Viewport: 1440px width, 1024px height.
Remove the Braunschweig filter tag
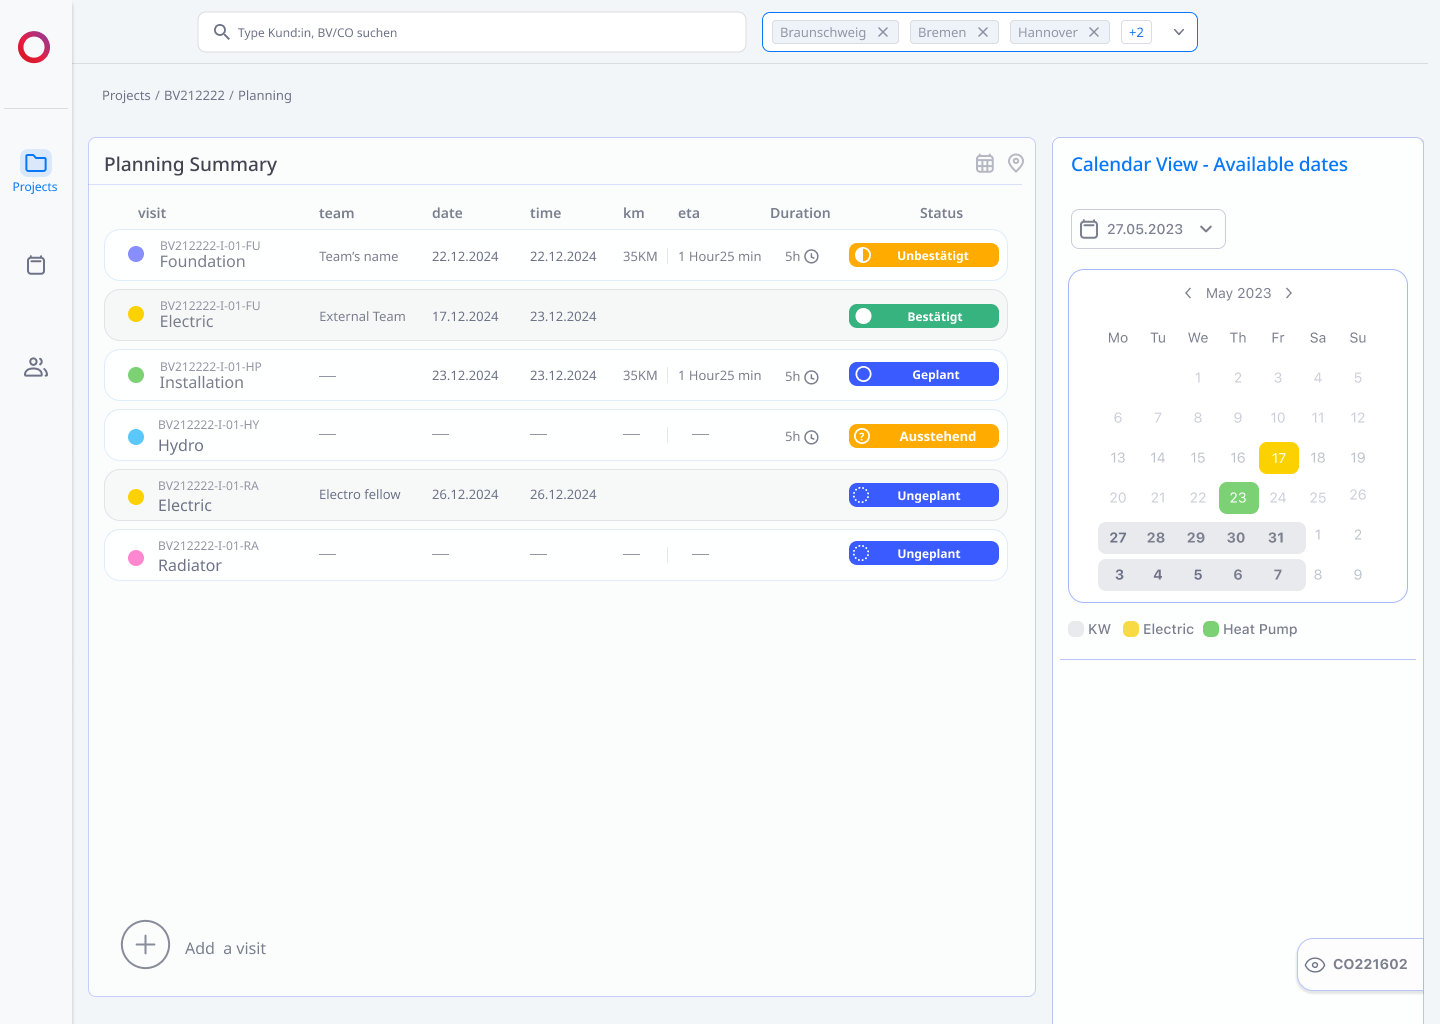[883, 32]
